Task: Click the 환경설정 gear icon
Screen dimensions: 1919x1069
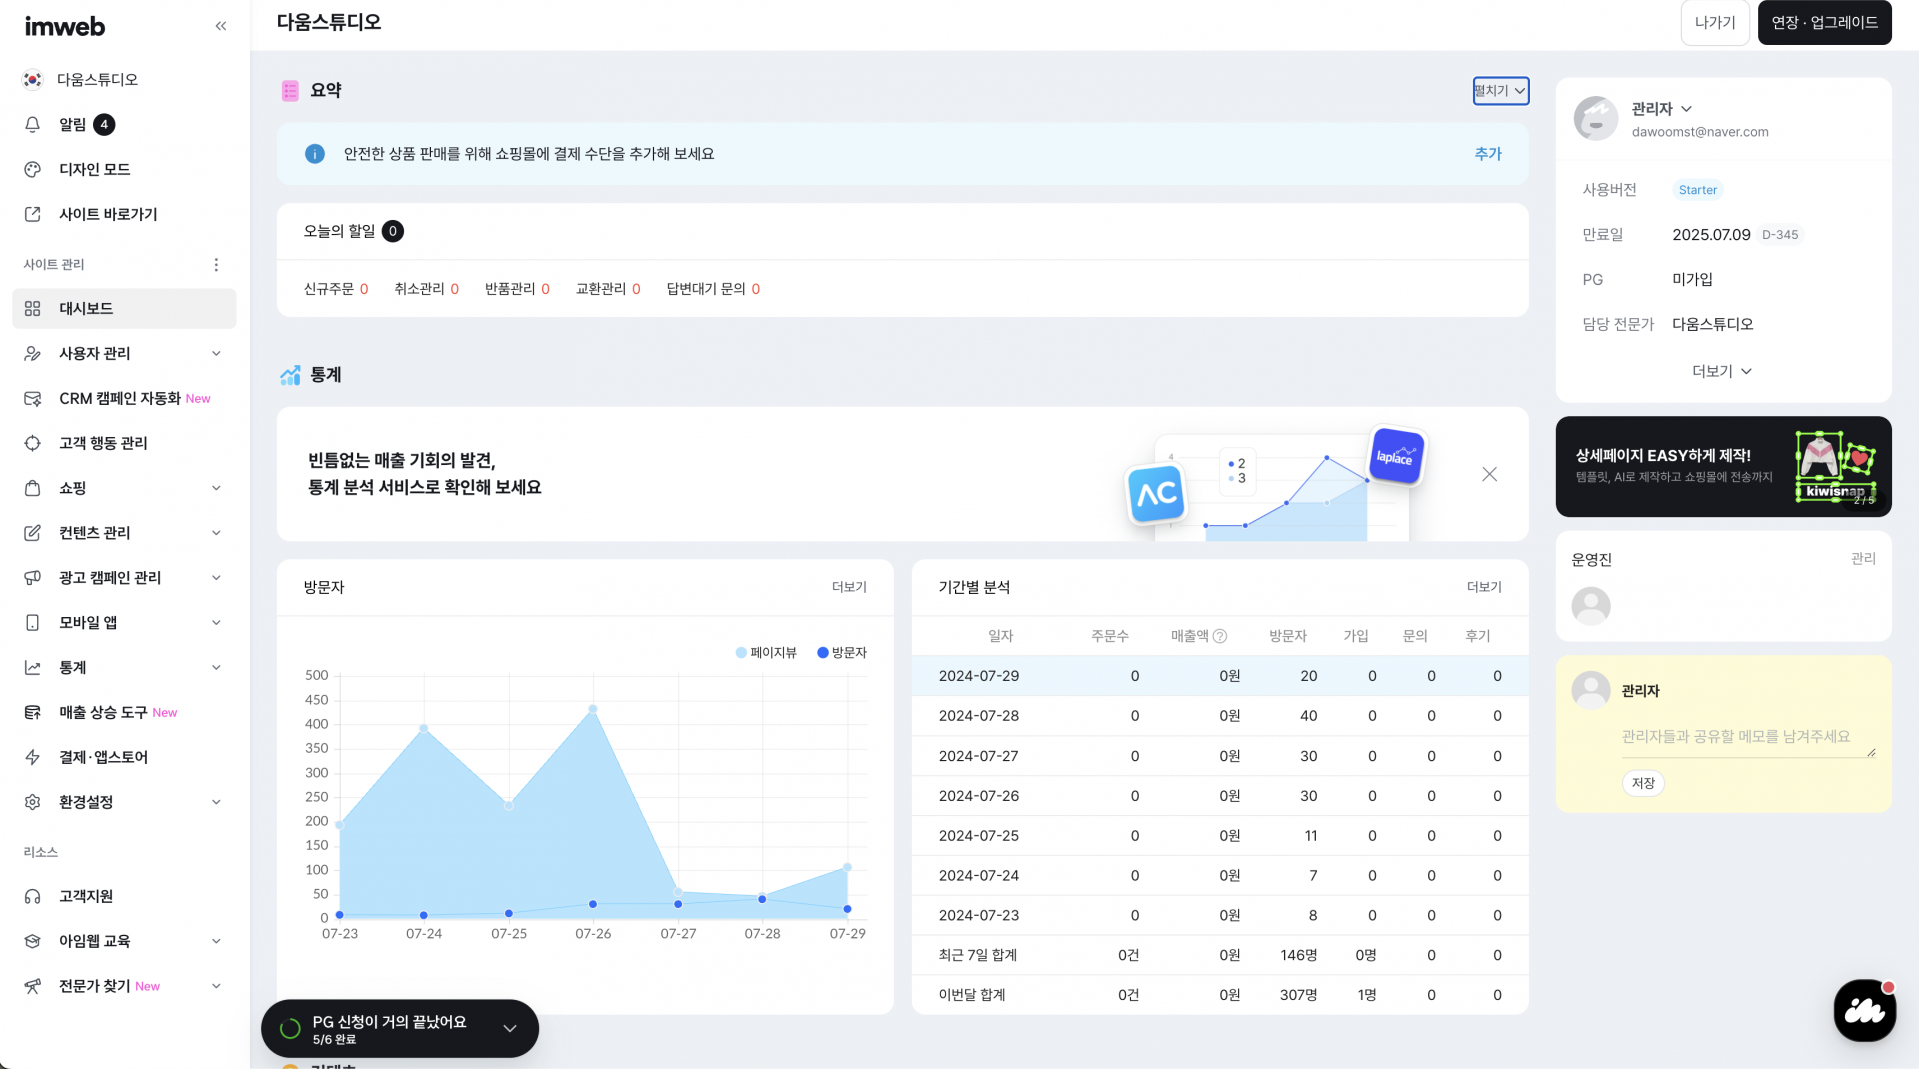Action: pos(33,802)
